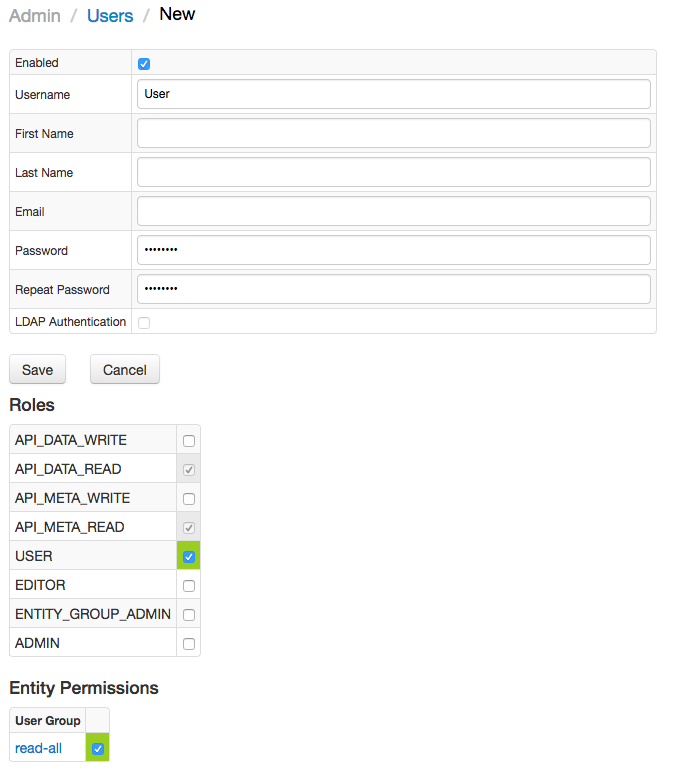
Task: Click the Cancel button
Action: click(x=125, y=369)
